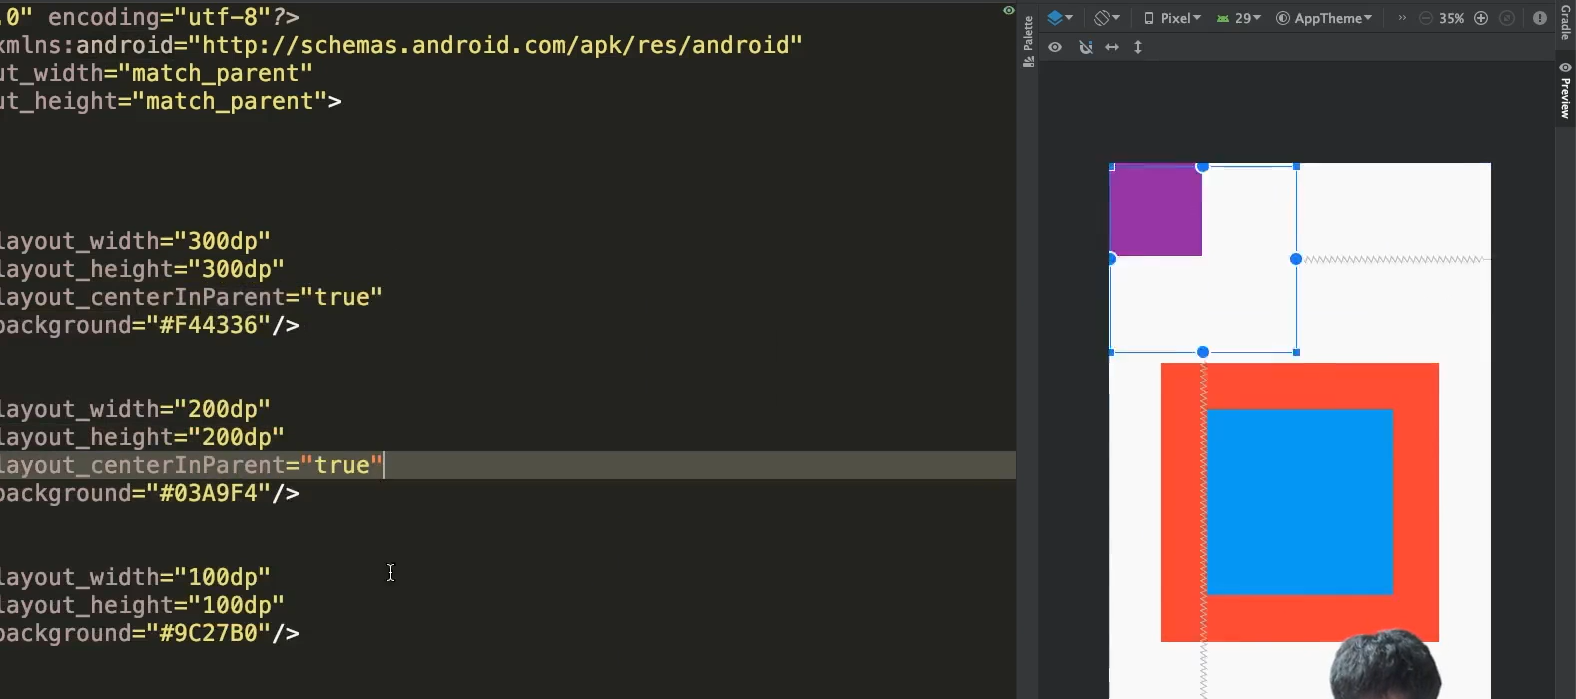Open the AppTheme selector dropdown
Image resolution: width=1576 pixels, height=699 pixels.
point(1324,18)
